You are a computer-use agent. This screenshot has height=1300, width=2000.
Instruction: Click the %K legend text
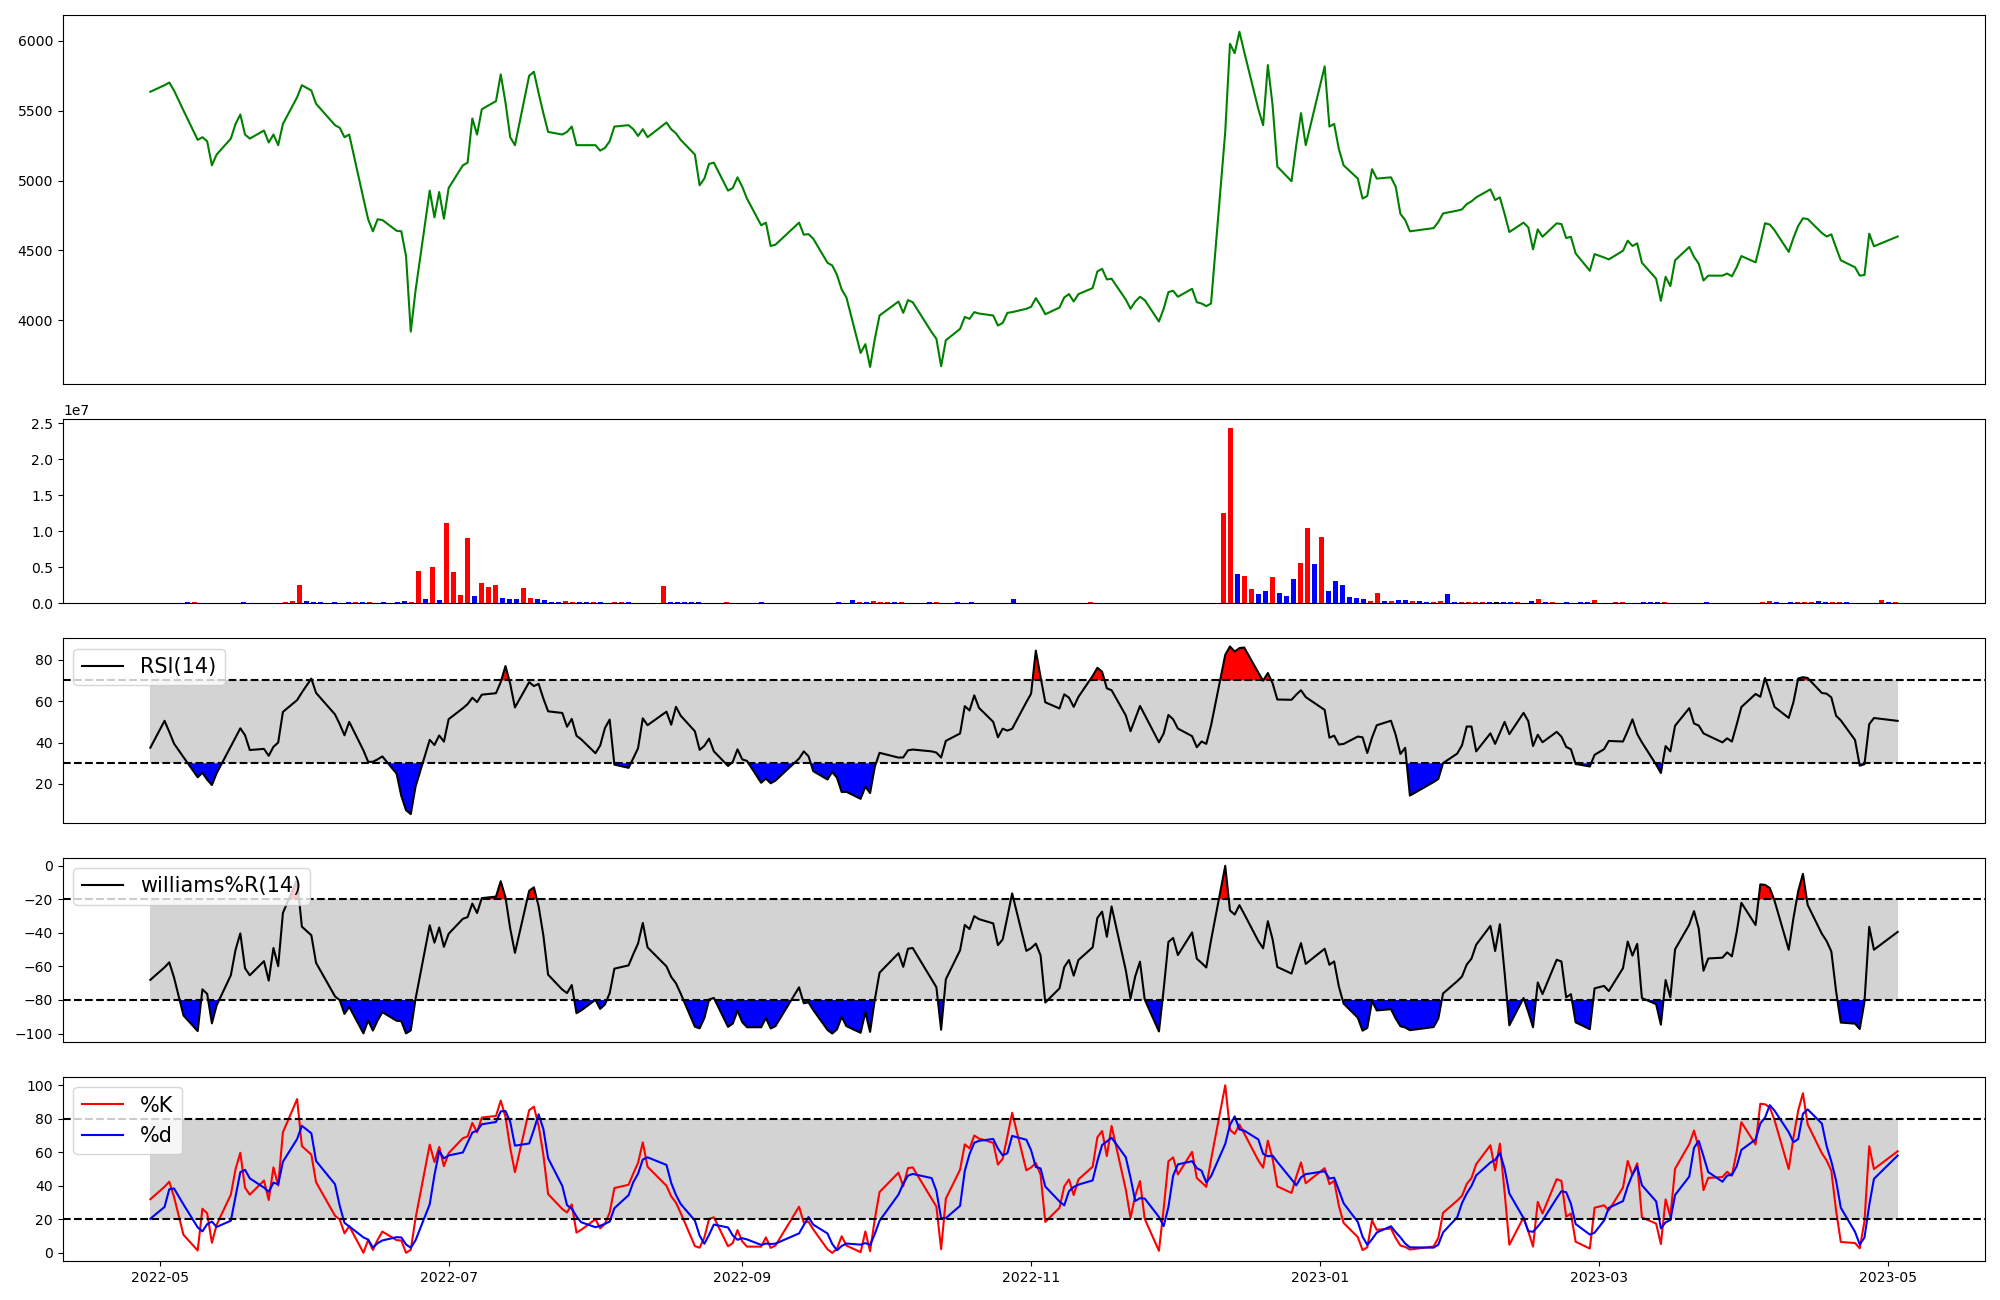(x=156, y=1105)
